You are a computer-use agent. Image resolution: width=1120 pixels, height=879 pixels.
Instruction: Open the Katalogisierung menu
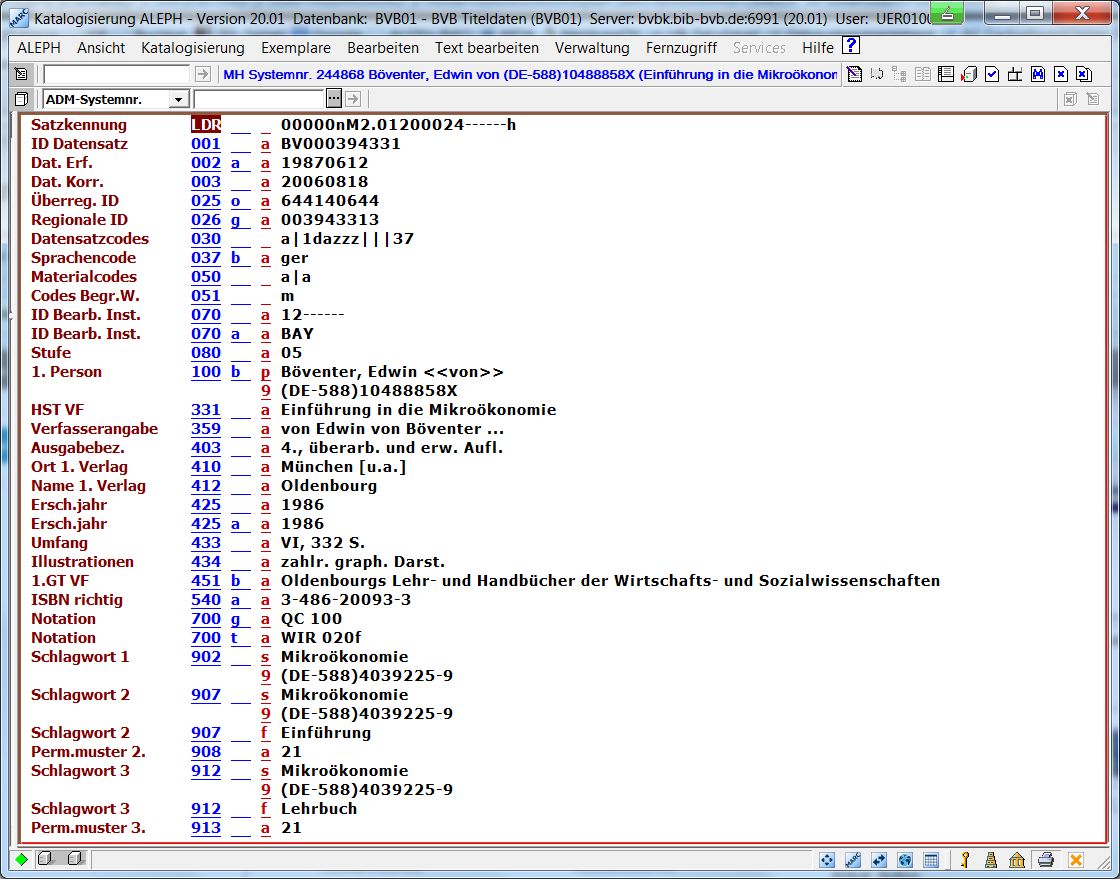193,48
